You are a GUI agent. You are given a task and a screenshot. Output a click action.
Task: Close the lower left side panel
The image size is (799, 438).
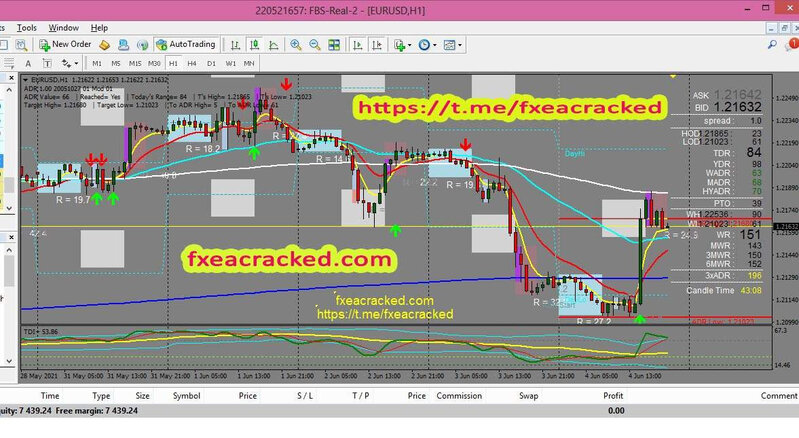tap(11, 237)
